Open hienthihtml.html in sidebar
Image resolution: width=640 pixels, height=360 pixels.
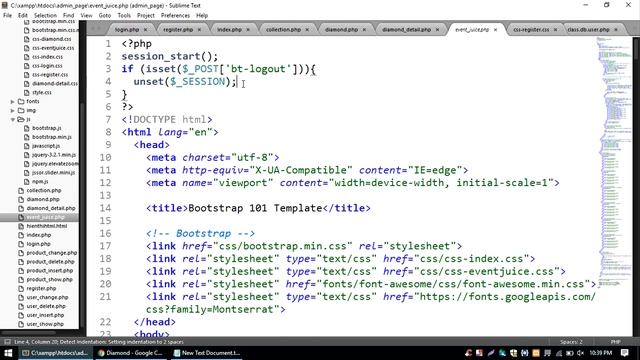click(47, 226)
